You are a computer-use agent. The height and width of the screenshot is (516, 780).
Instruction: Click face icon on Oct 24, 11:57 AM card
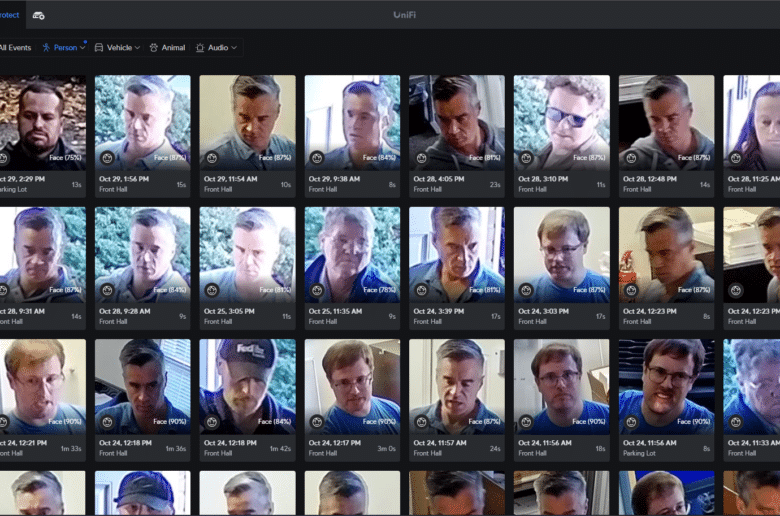(421, 422)
